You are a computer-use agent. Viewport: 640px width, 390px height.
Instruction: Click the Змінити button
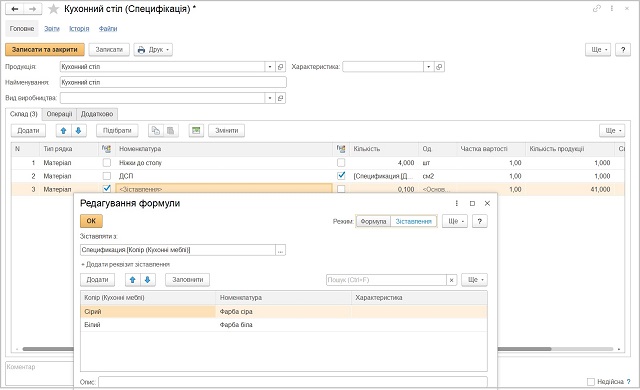point(227,131)
